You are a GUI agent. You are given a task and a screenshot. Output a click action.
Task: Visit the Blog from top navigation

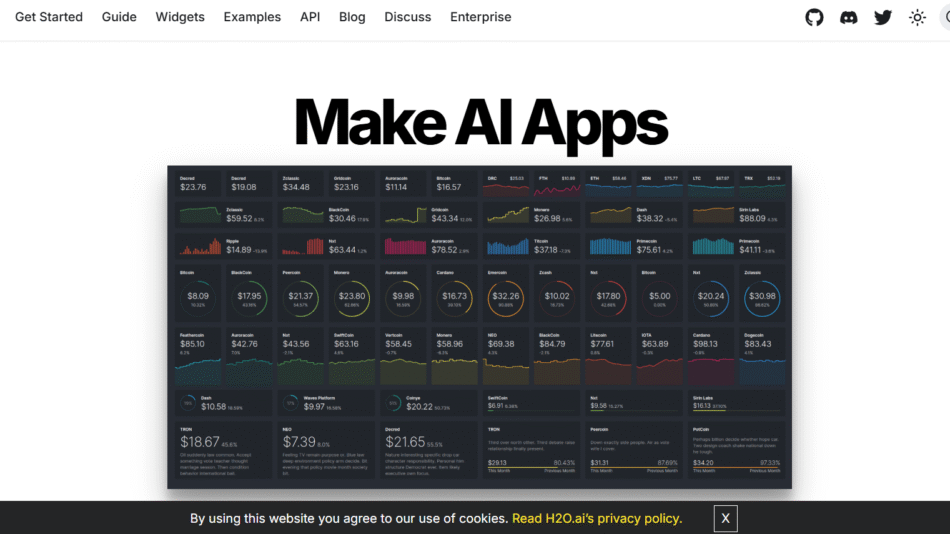352,17
